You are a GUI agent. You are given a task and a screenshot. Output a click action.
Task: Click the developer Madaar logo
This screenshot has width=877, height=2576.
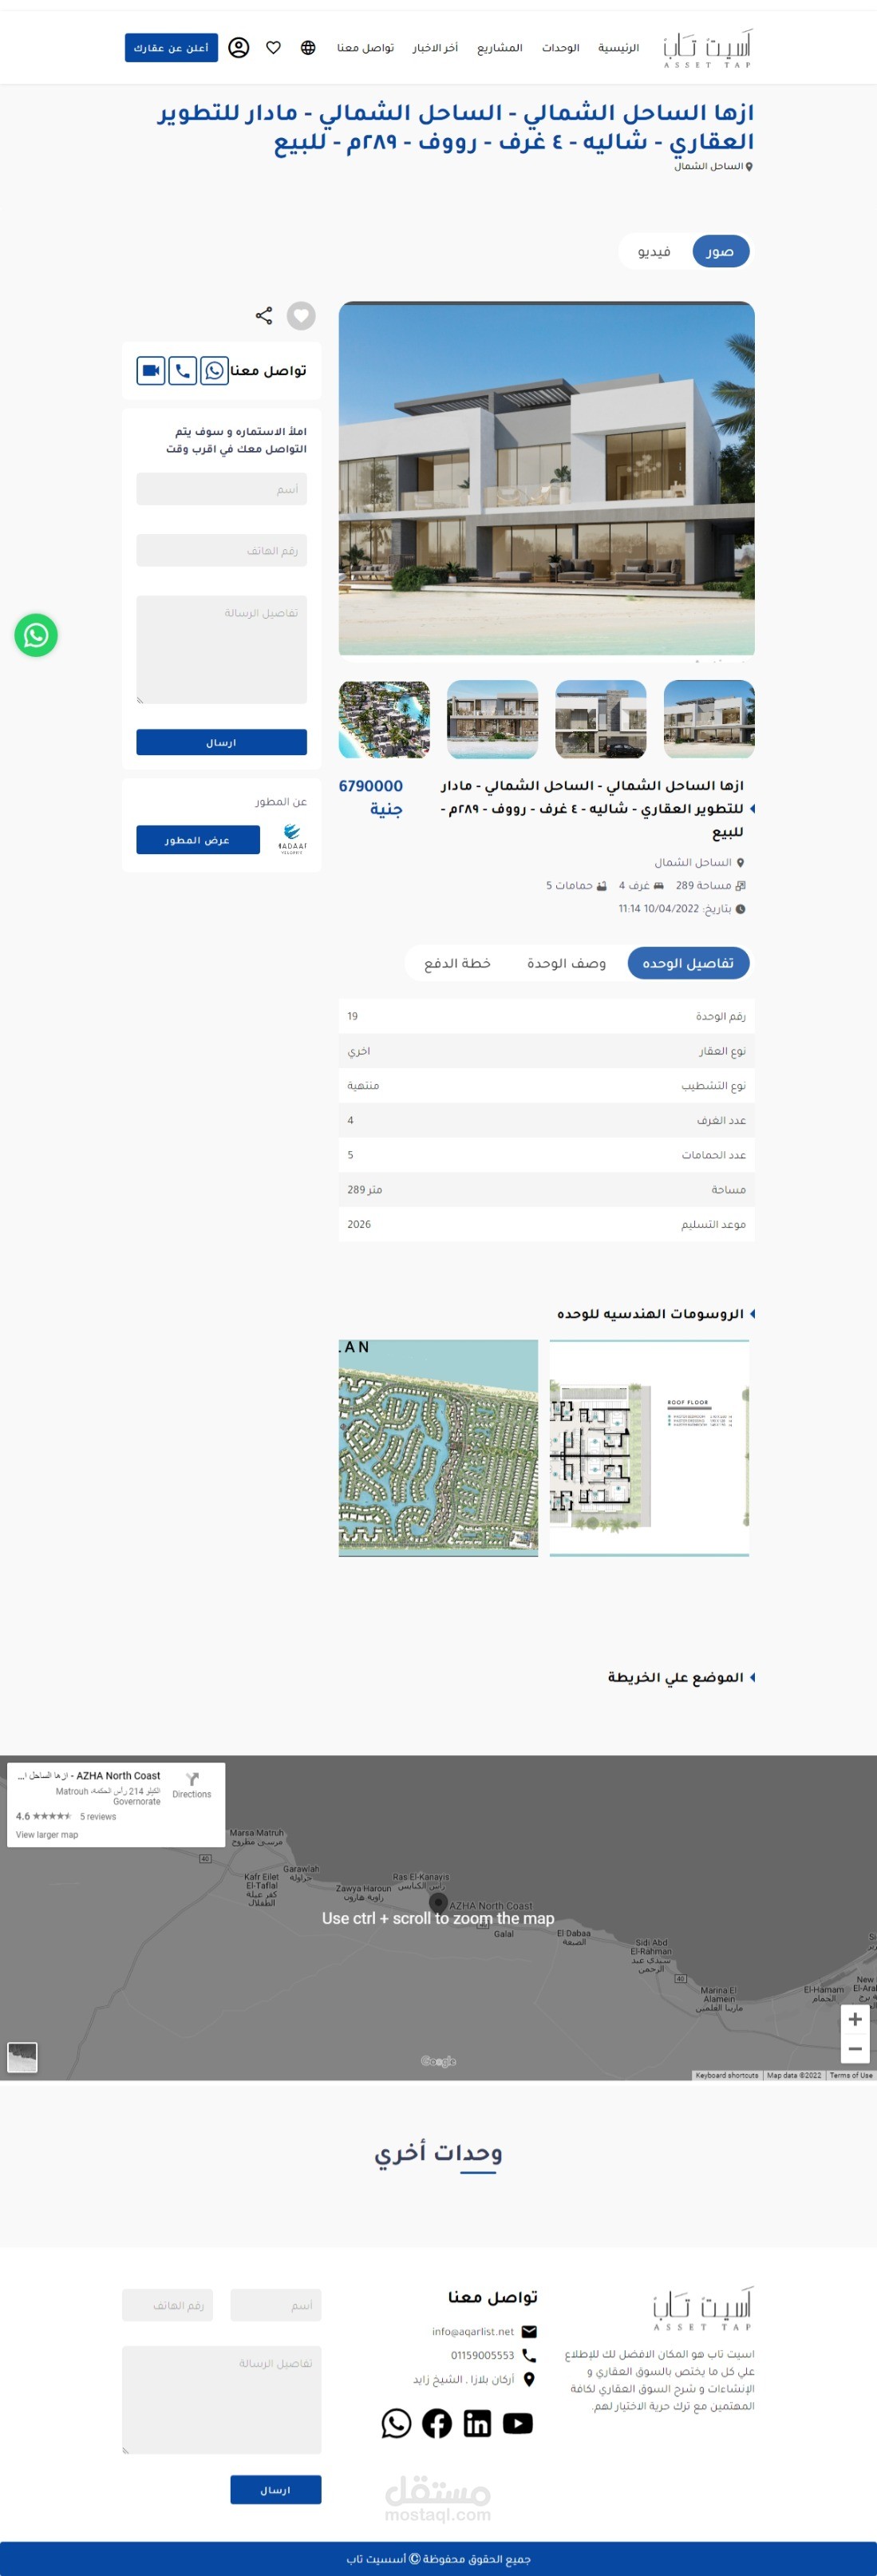click(x=292, y=839)
